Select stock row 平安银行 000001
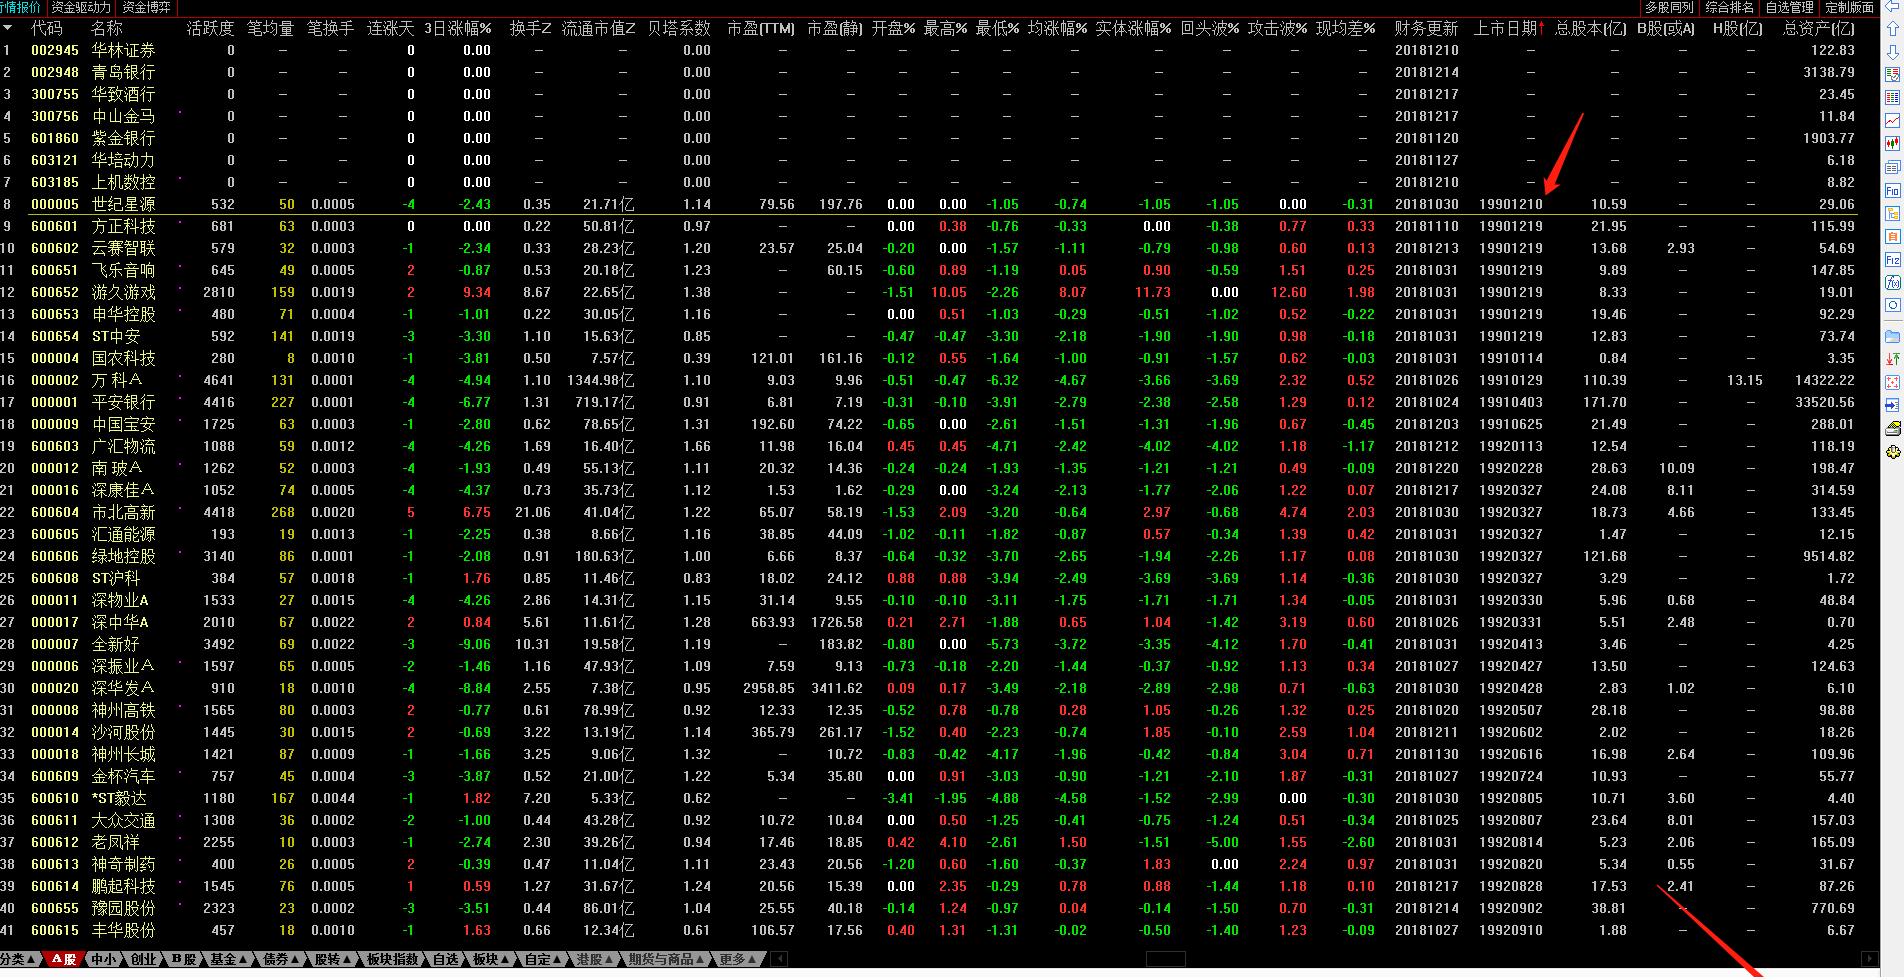This screenshot has height=977, width=1904. point(930,402)
